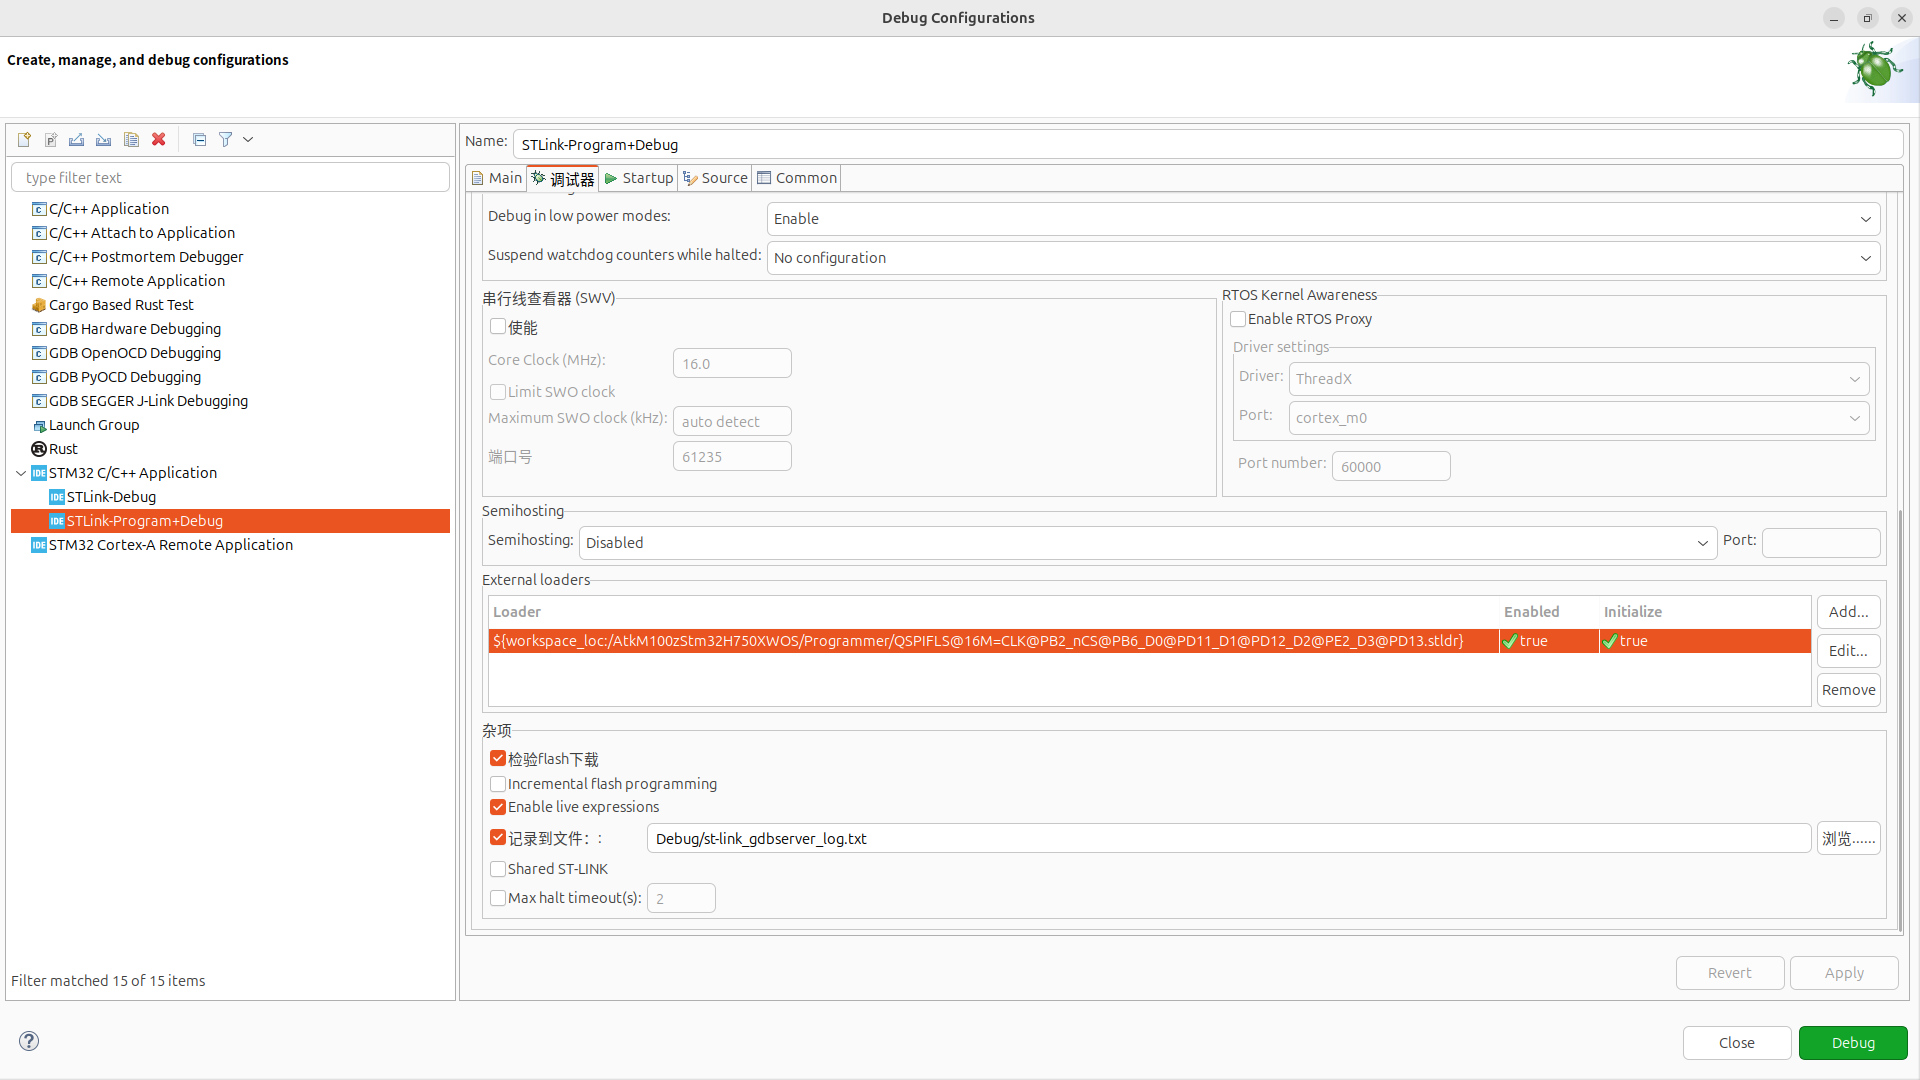This screenshot has width=1920, height=1080.
Task: Switch to the Startup tab
Action: pos(639,178)
